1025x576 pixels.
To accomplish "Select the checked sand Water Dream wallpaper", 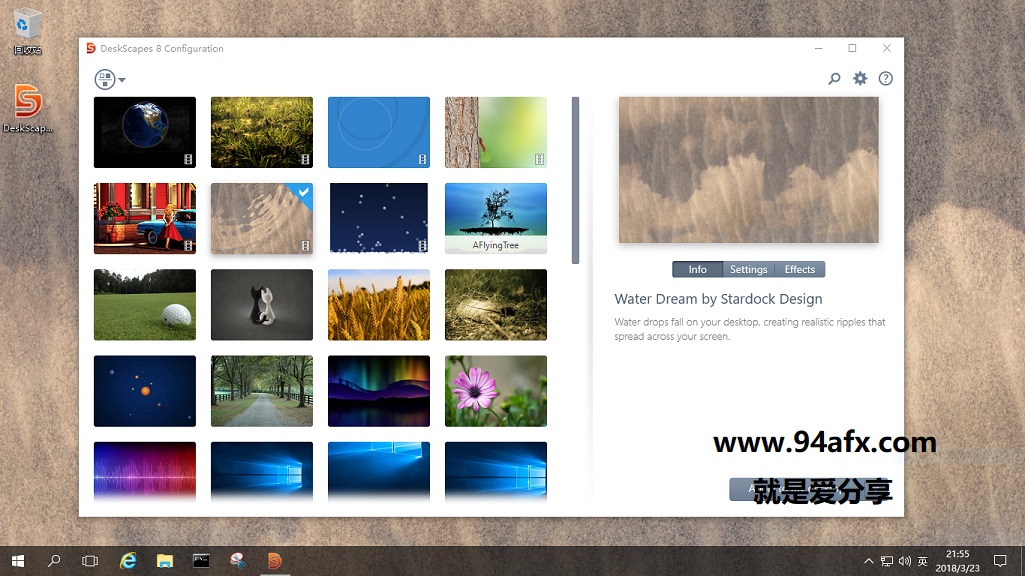I will (x=261, y=218).
